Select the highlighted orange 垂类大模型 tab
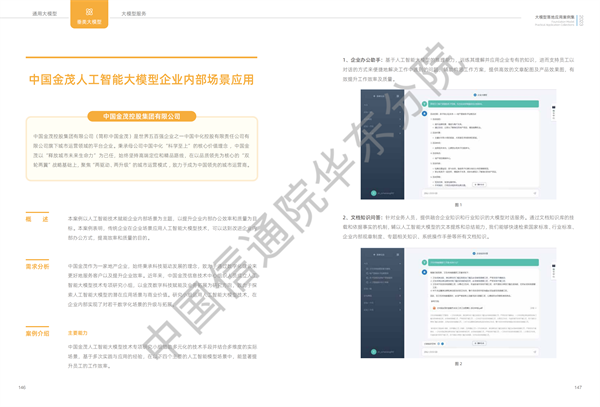 pyautogui.click(x=89, y=15)
